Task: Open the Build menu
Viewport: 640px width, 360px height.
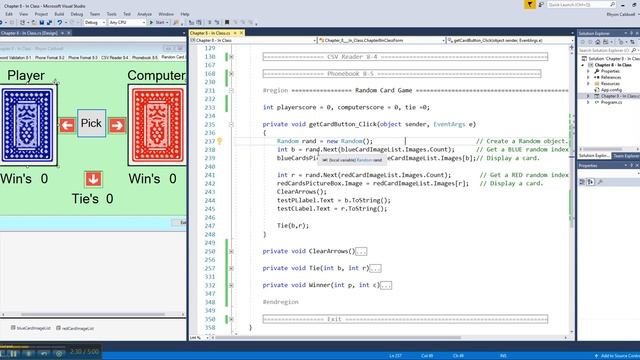Action: coord(59,14)
